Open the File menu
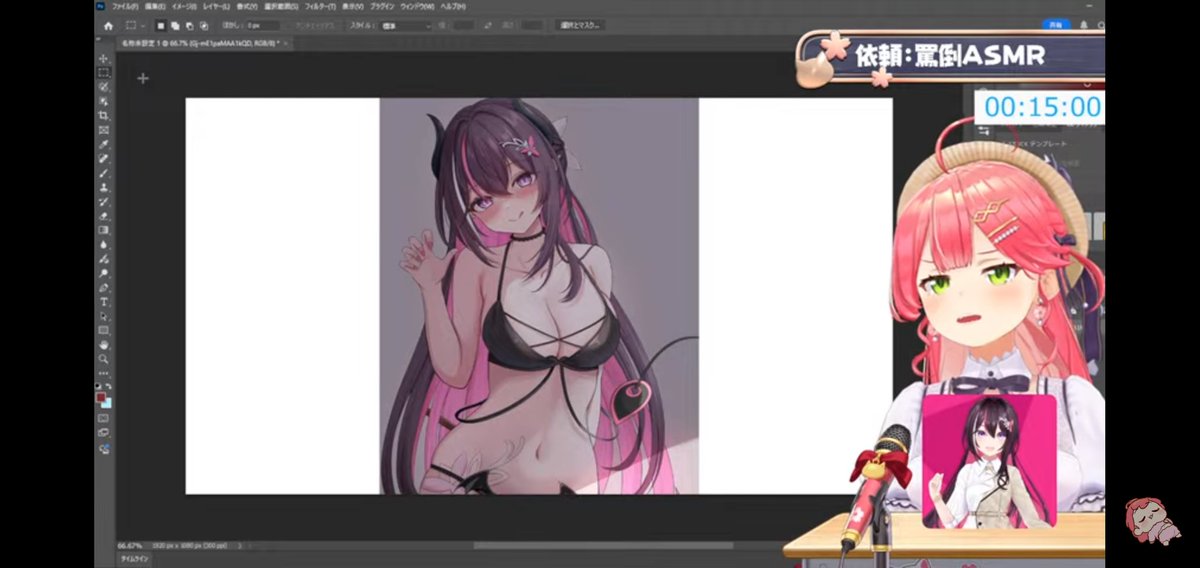 (x=124, y=6)
